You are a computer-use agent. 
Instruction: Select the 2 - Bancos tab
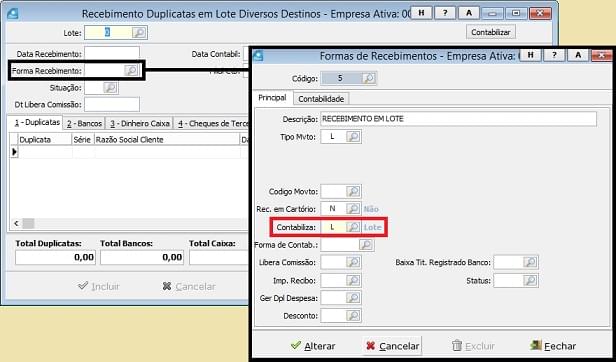(84, 123)
